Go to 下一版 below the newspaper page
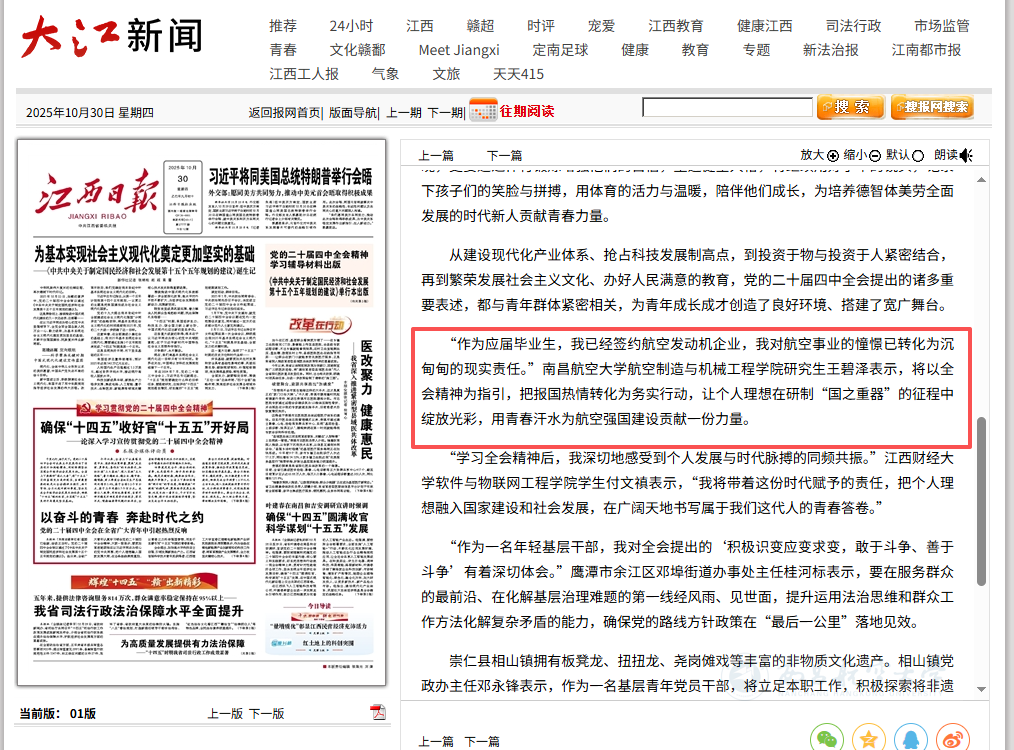Viewport: 1014px width, 750px height. click(267, 713)
